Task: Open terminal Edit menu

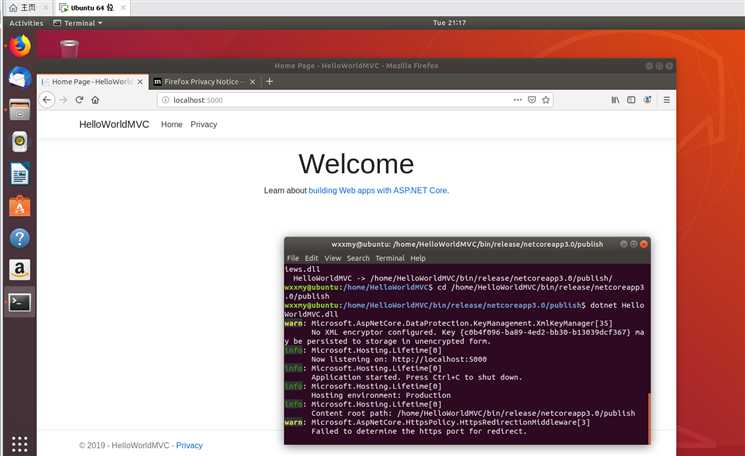Action: (x=311, y=258)
